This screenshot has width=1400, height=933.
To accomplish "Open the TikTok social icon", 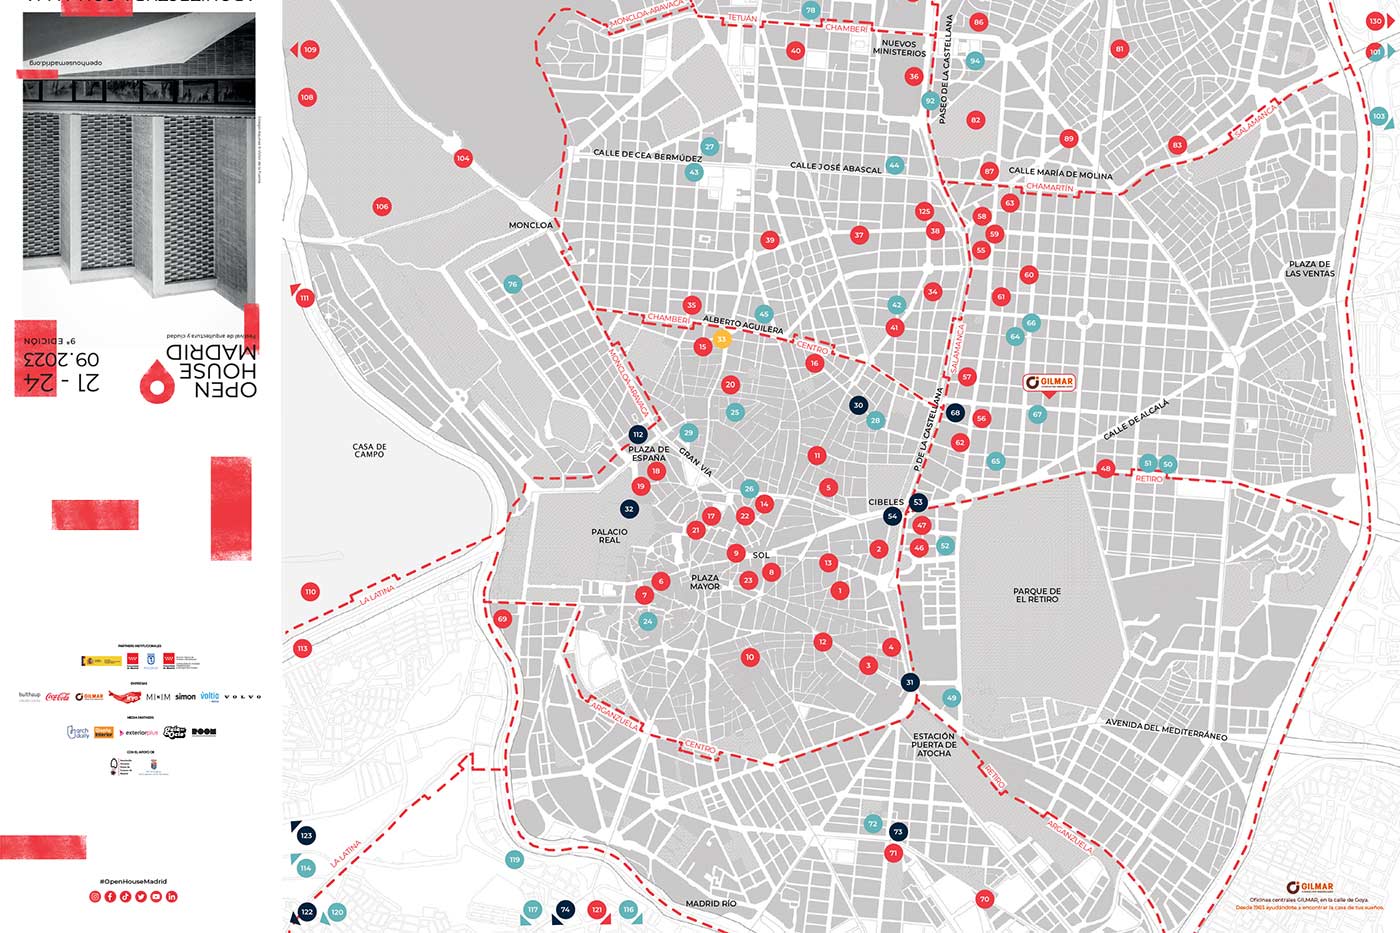I will pos(126,897).
